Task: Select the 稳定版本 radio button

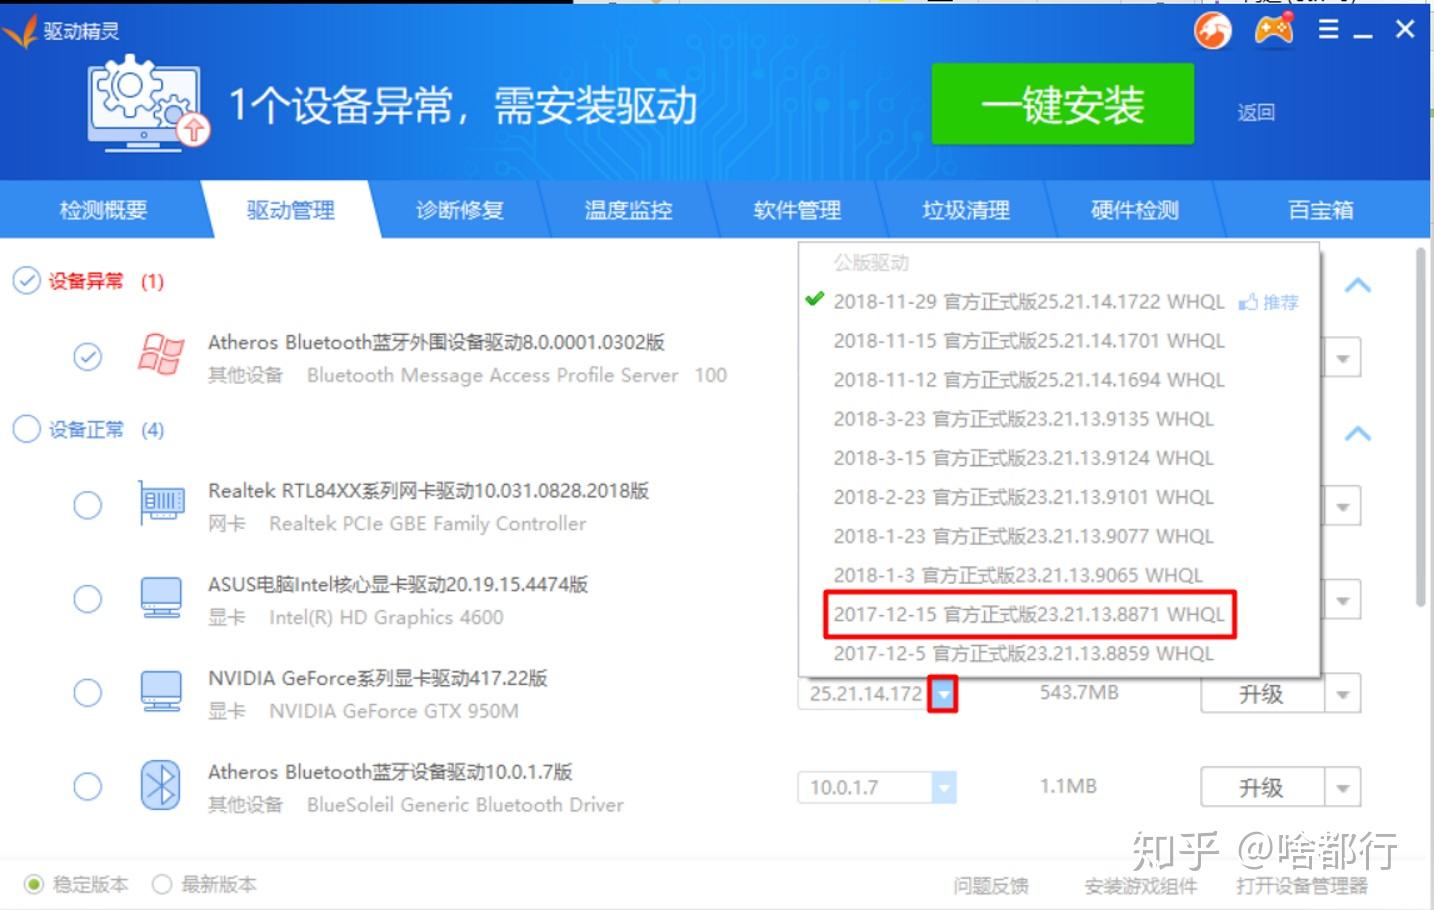Action: pyautogui.click(x=34, y=884)
